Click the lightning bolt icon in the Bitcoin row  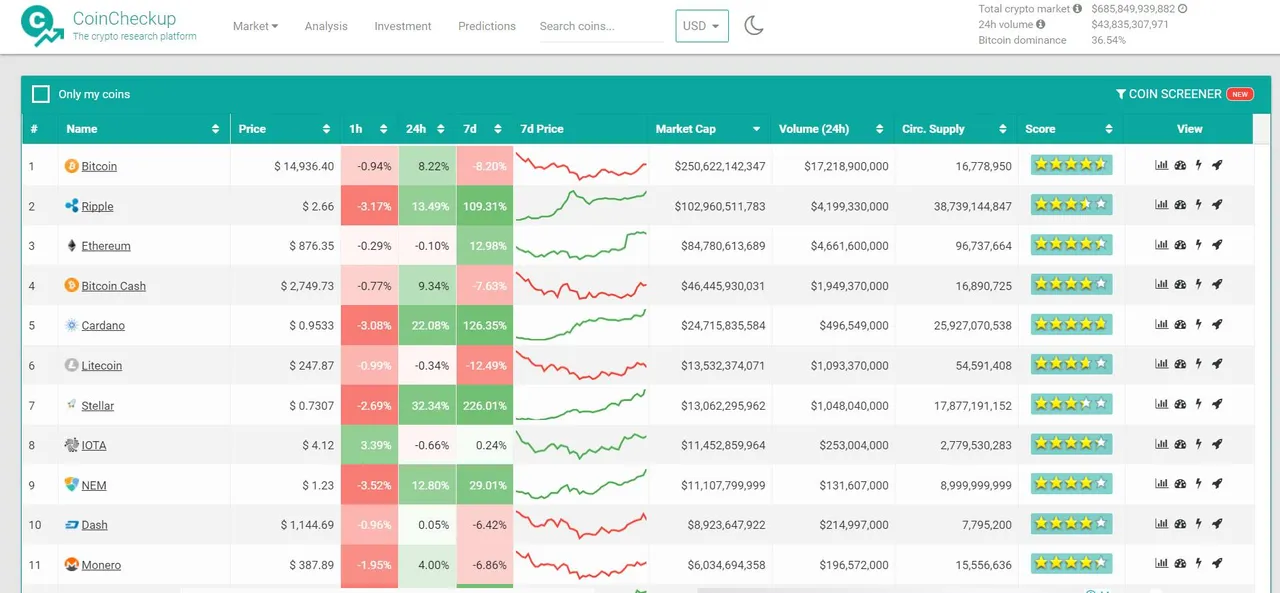[1198, 165]
